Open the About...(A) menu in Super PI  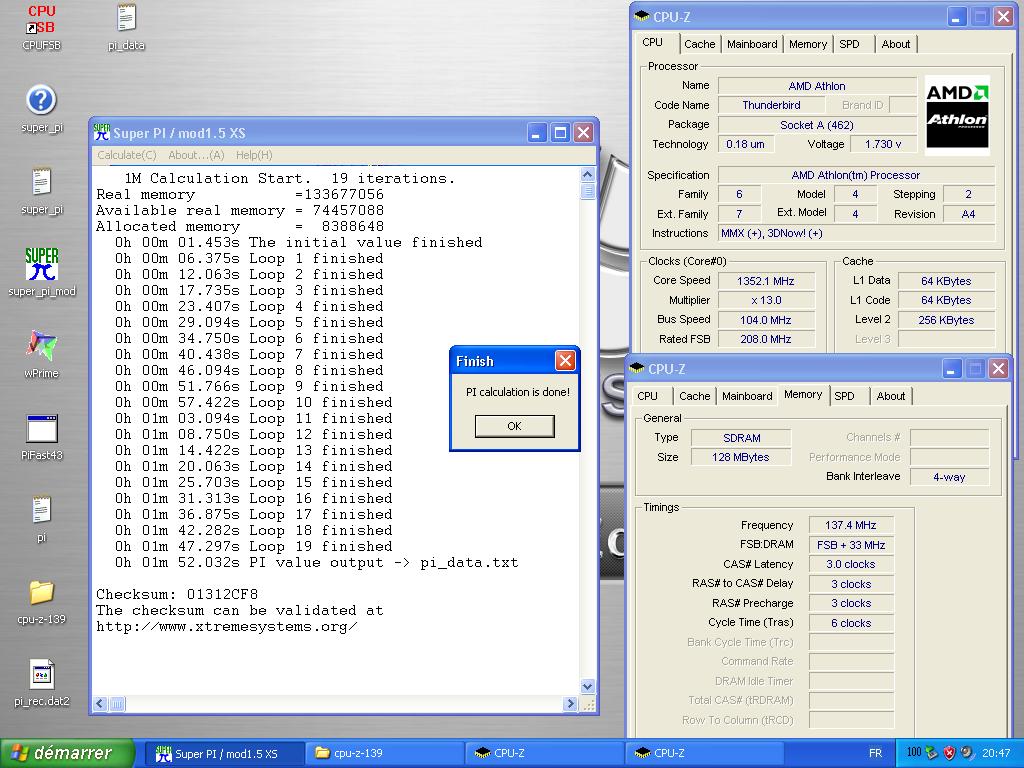tap(196, 155)
